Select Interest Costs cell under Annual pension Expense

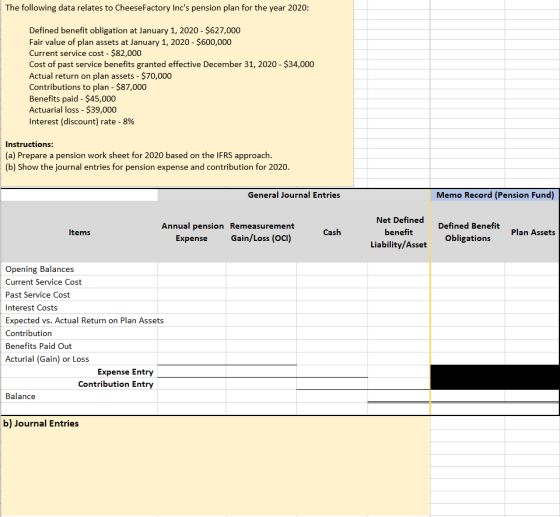(191, 307)
